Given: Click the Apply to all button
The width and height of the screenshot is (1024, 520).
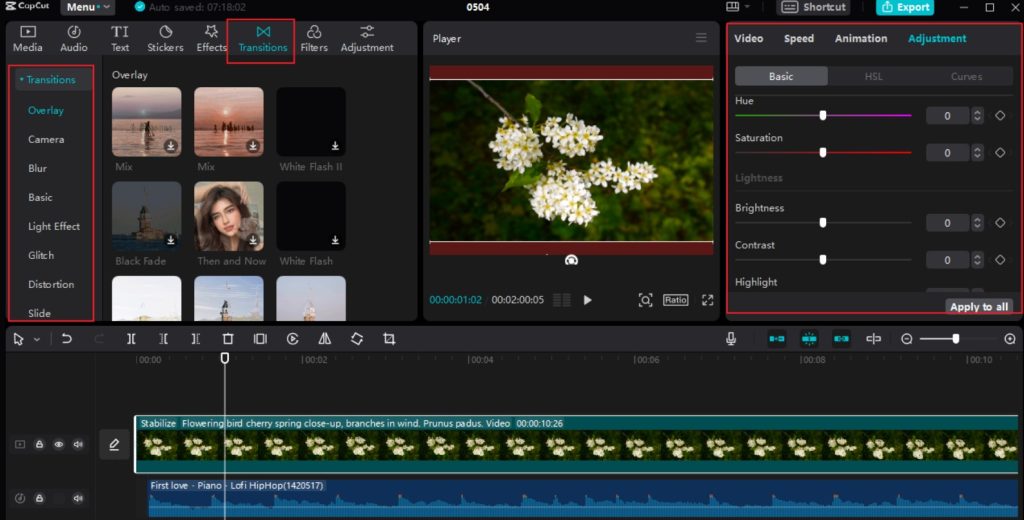Looking at the screenshot, I should pyautogui.click(x=978, y=307).
